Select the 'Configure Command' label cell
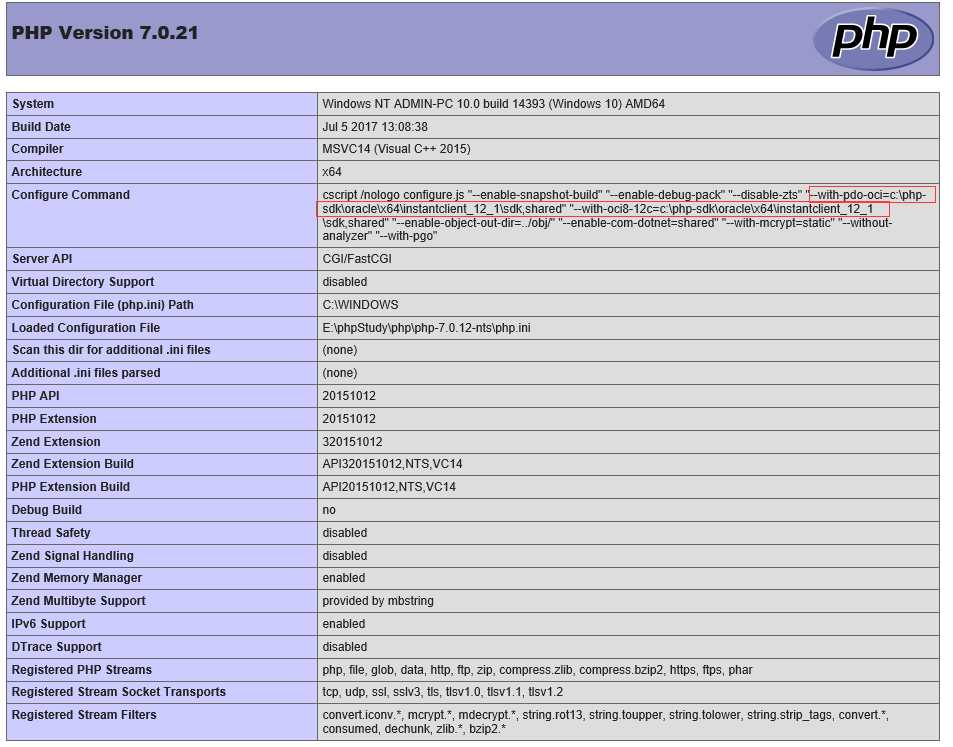Image resolution: width=953 pixels, height=747 pixels. [162, 215]
